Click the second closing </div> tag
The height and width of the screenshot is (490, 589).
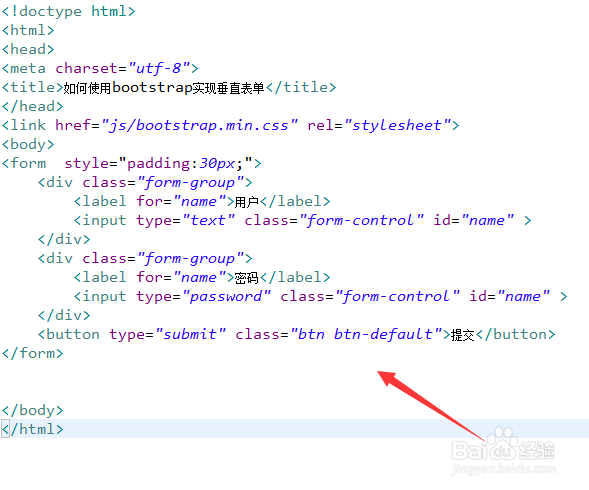[x=64, y=315]
